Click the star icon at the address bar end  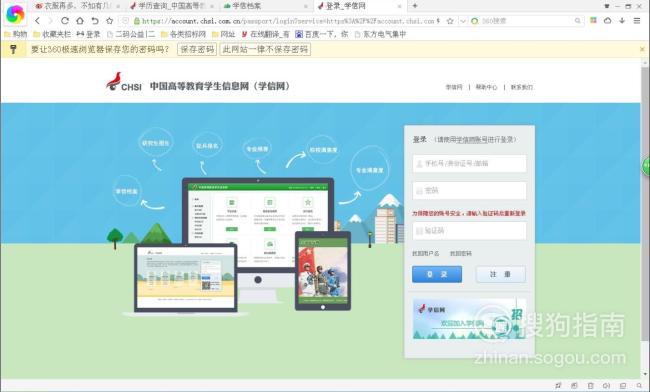(x=450, y=21)
